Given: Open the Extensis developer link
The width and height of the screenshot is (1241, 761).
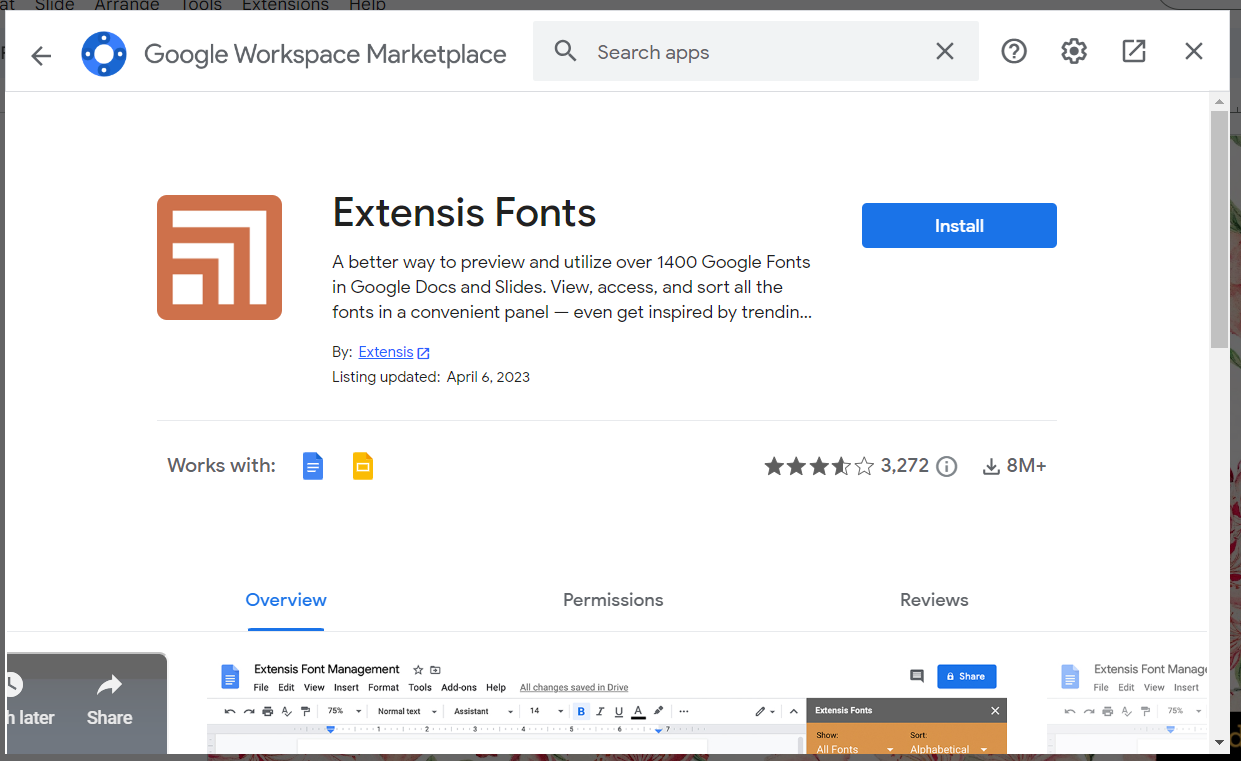Looking at the screenshot, I should 387,352.
